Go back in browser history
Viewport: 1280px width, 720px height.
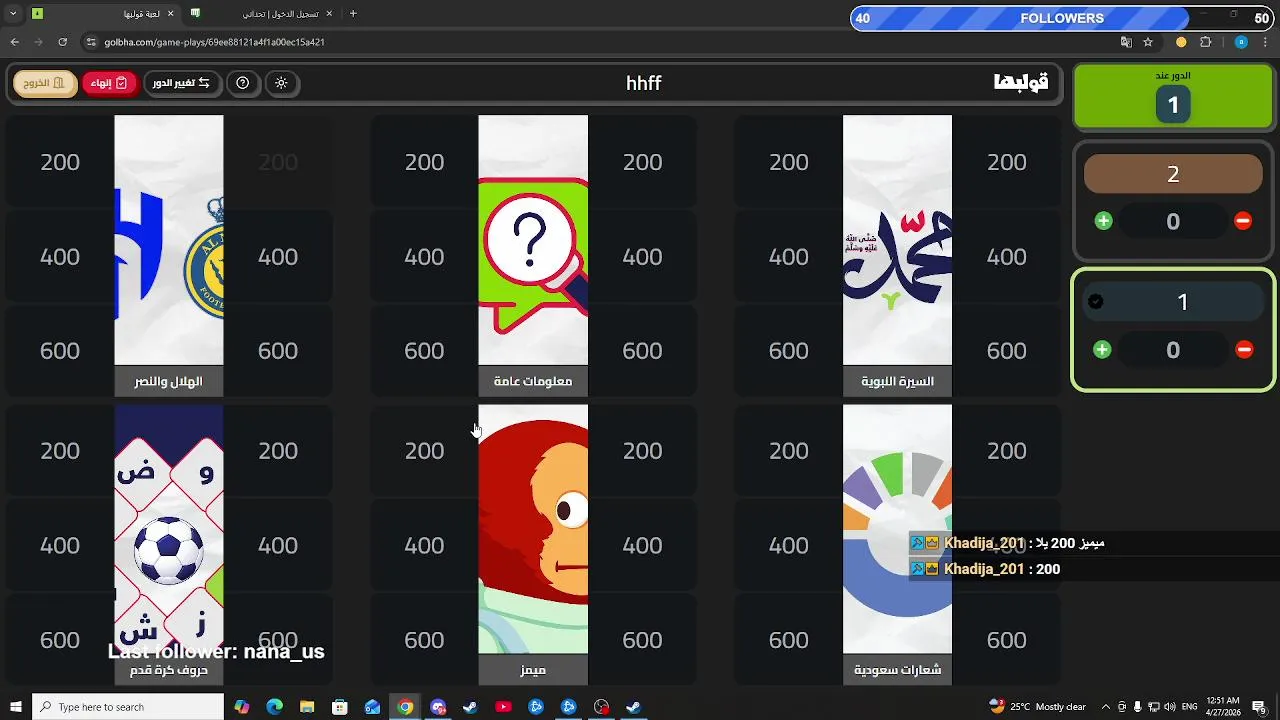14,42
